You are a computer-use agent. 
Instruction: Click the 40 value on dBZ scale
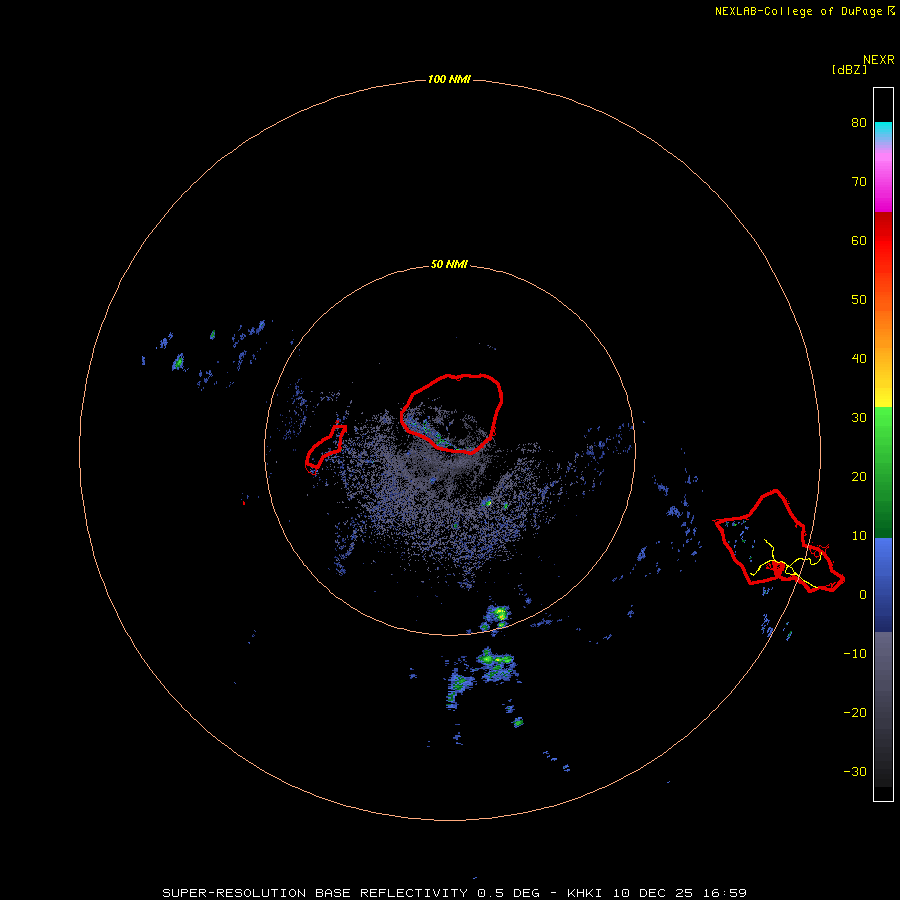pos(859,359)
